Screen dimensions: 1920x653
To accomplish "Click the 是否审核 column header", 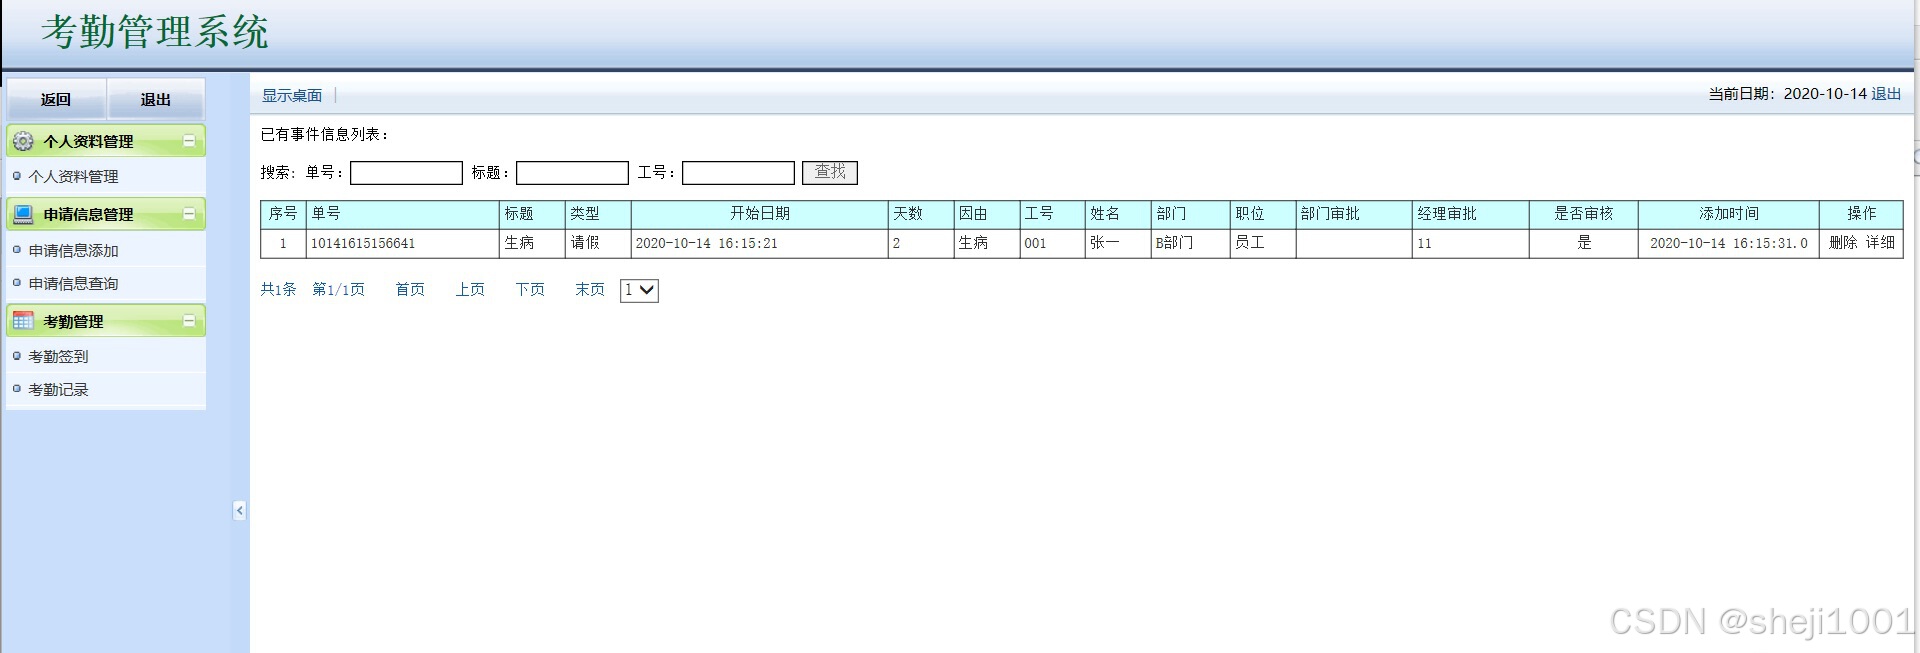I will 1583,213.
